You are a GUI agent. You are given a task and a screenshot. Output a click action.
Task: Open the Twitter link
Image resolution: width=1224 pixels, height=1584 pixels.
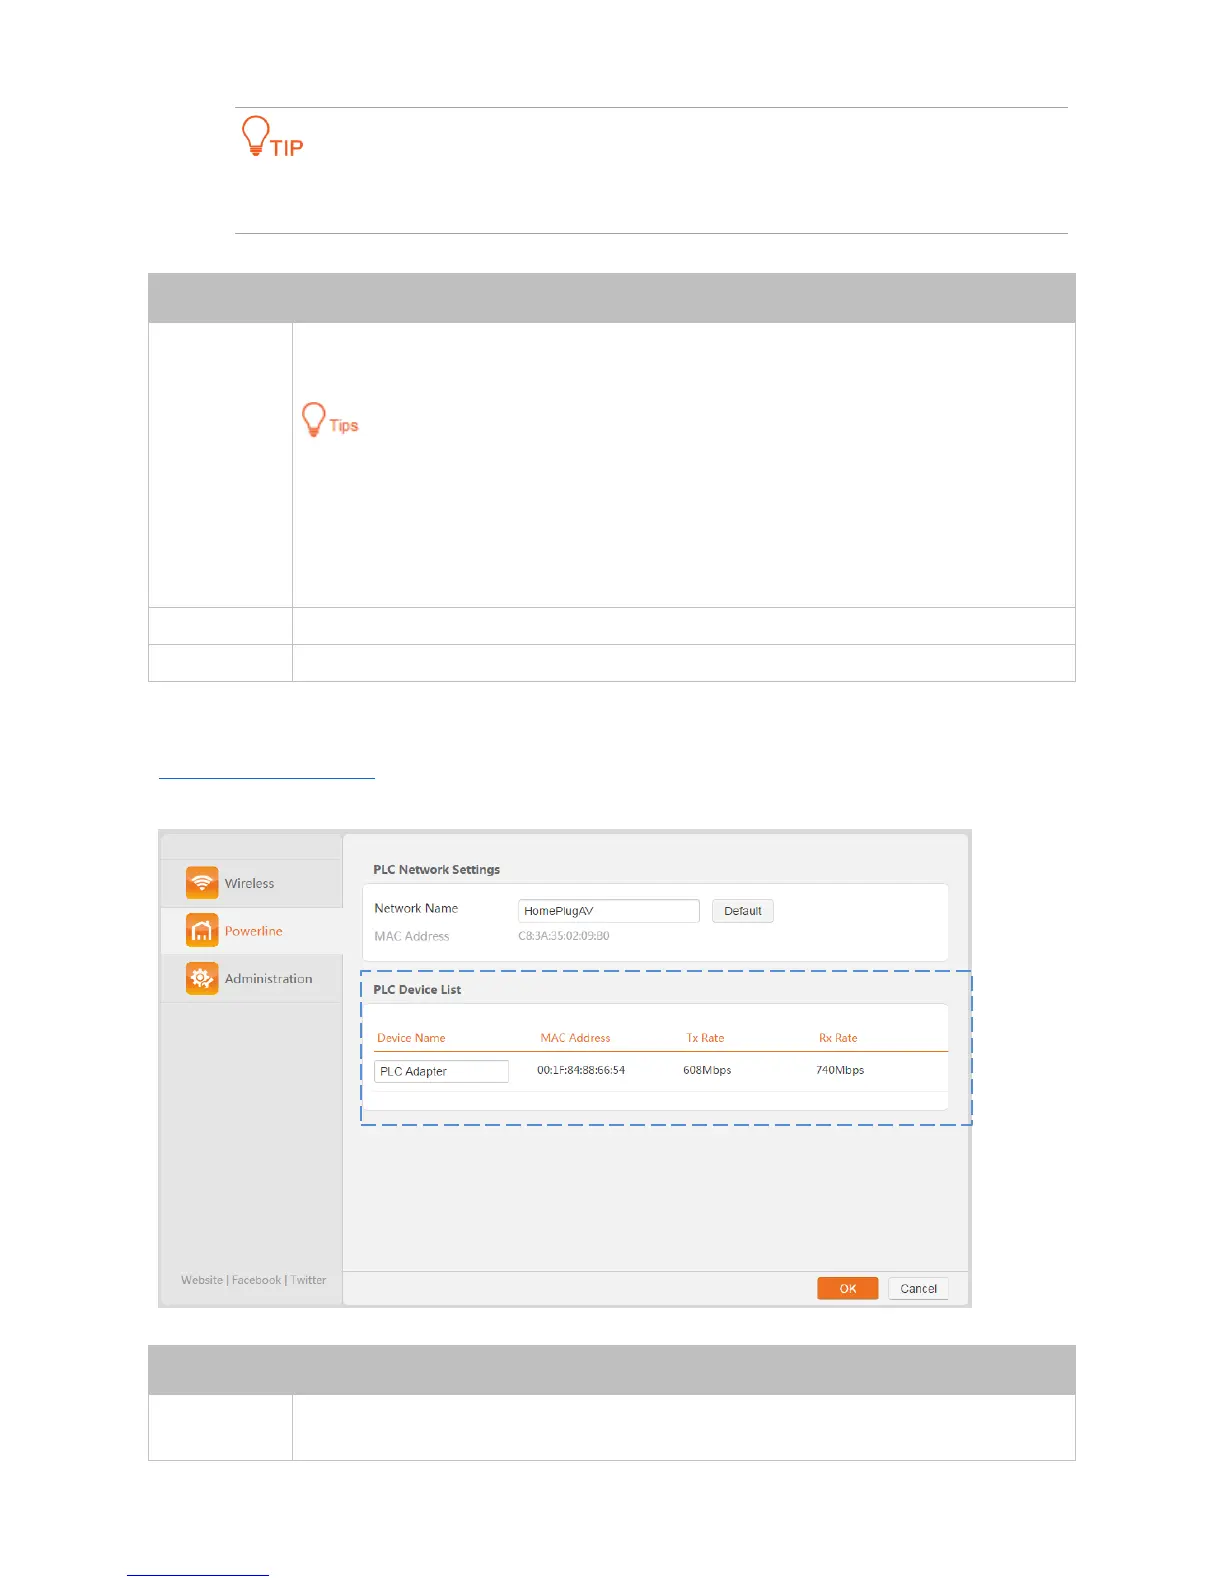pos(308,1280)
